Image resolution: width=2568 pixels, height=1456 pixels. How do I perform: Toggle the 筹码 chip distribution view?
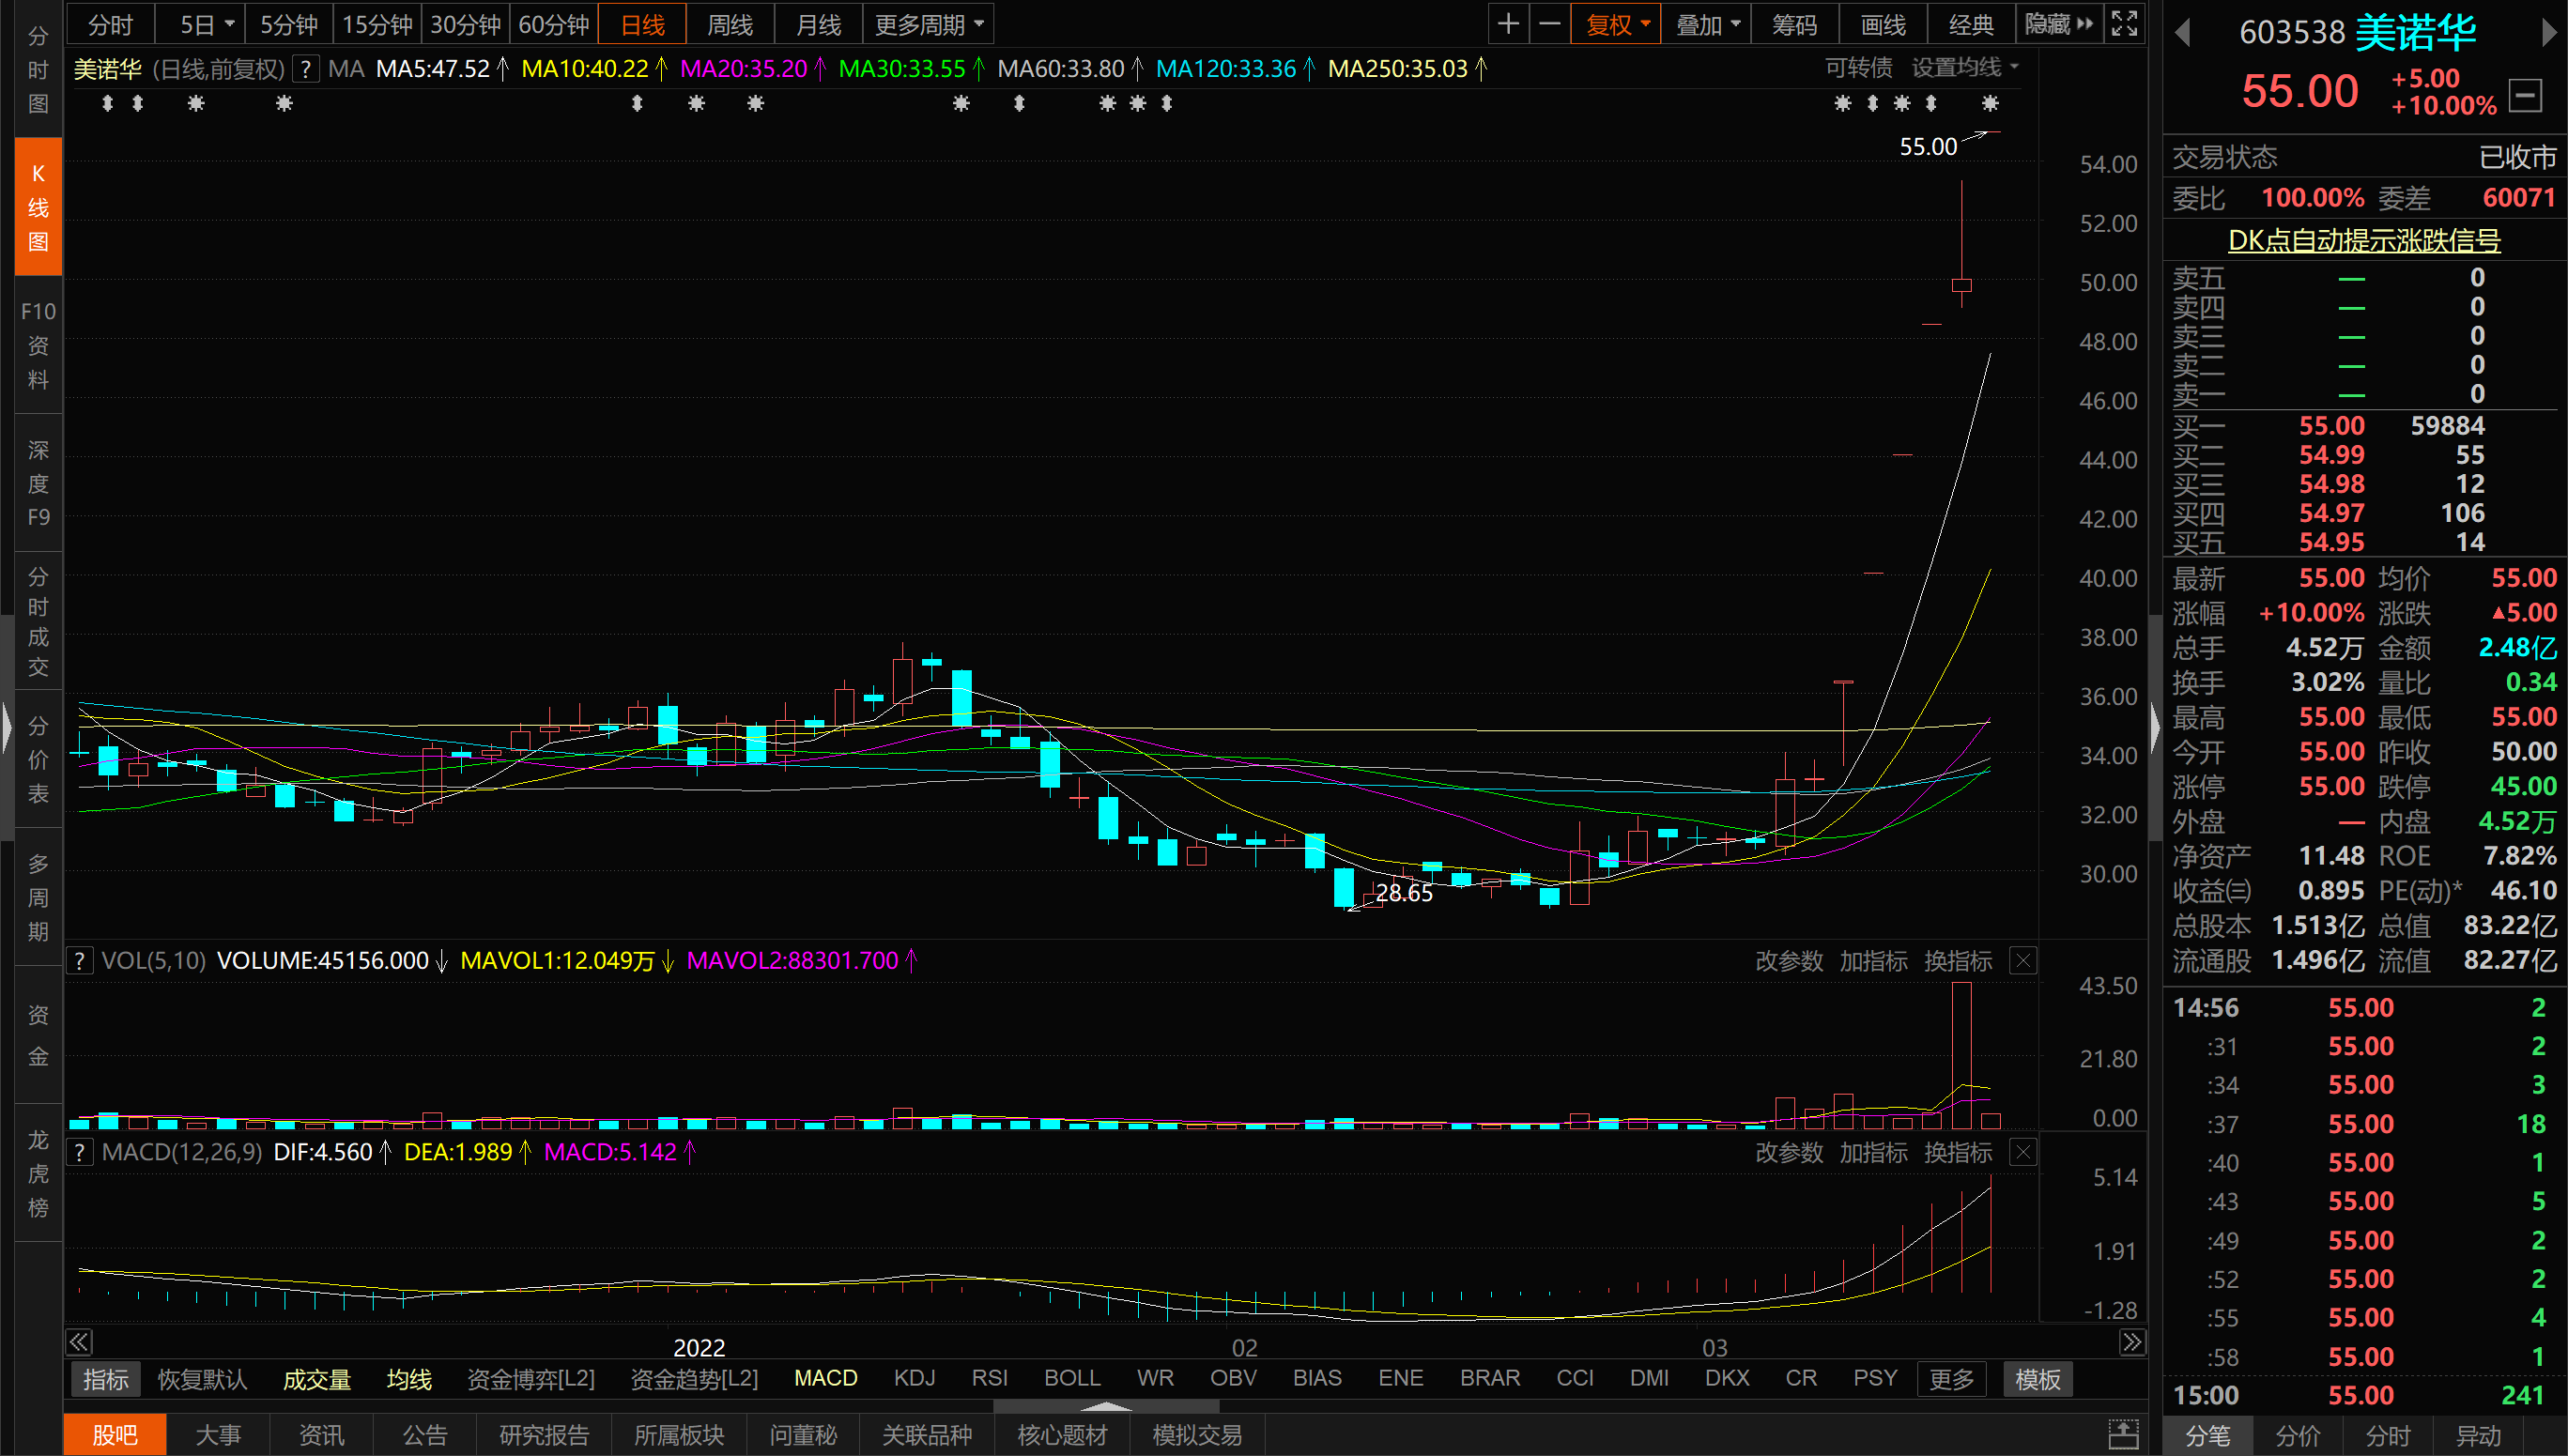point(1794,24)
